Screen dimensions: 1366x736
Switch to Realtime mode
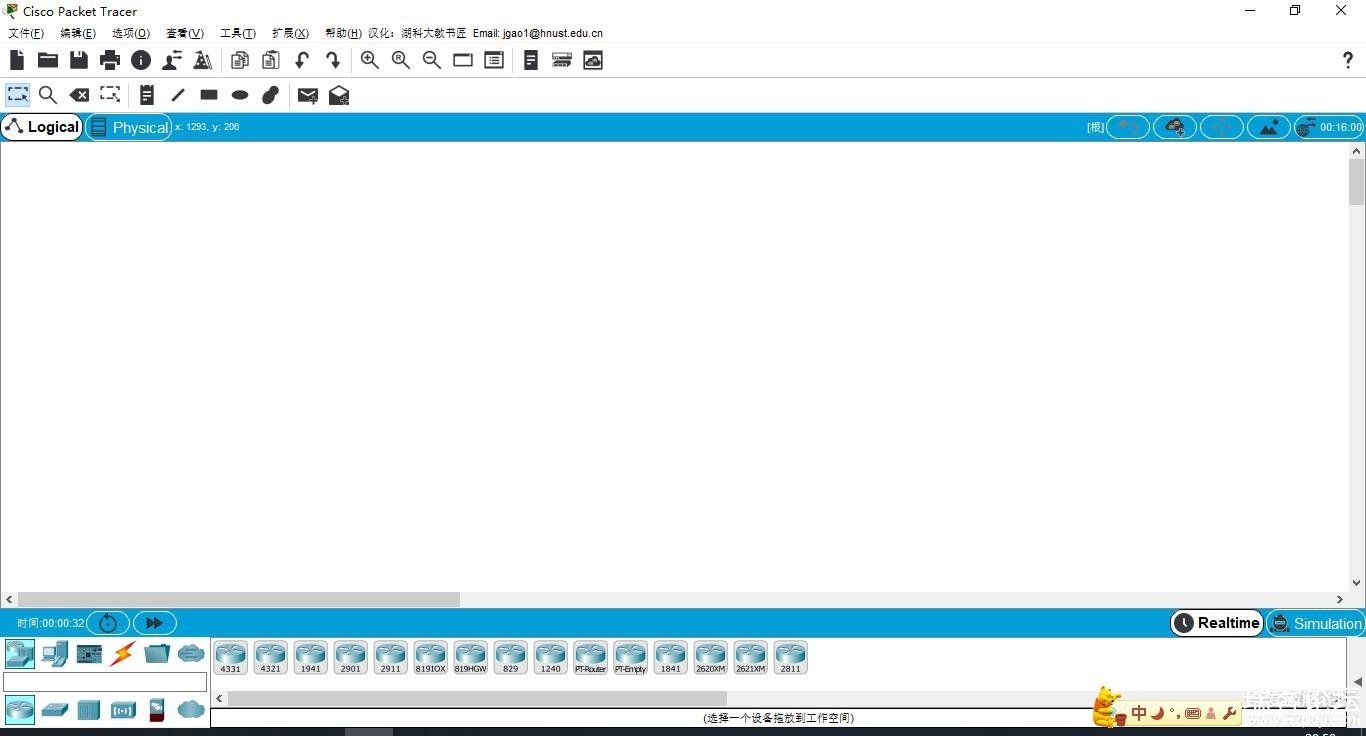click(x=1217, y=623)
